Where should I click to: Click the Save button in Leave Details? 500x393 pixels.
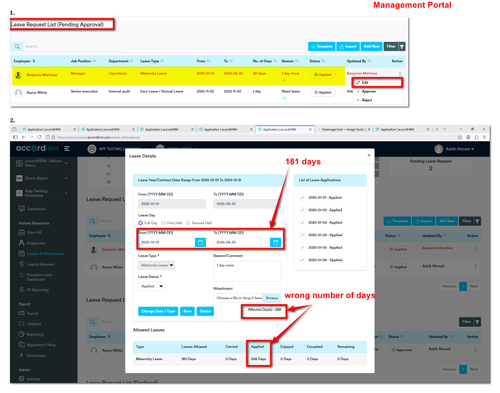click(187, 311)
